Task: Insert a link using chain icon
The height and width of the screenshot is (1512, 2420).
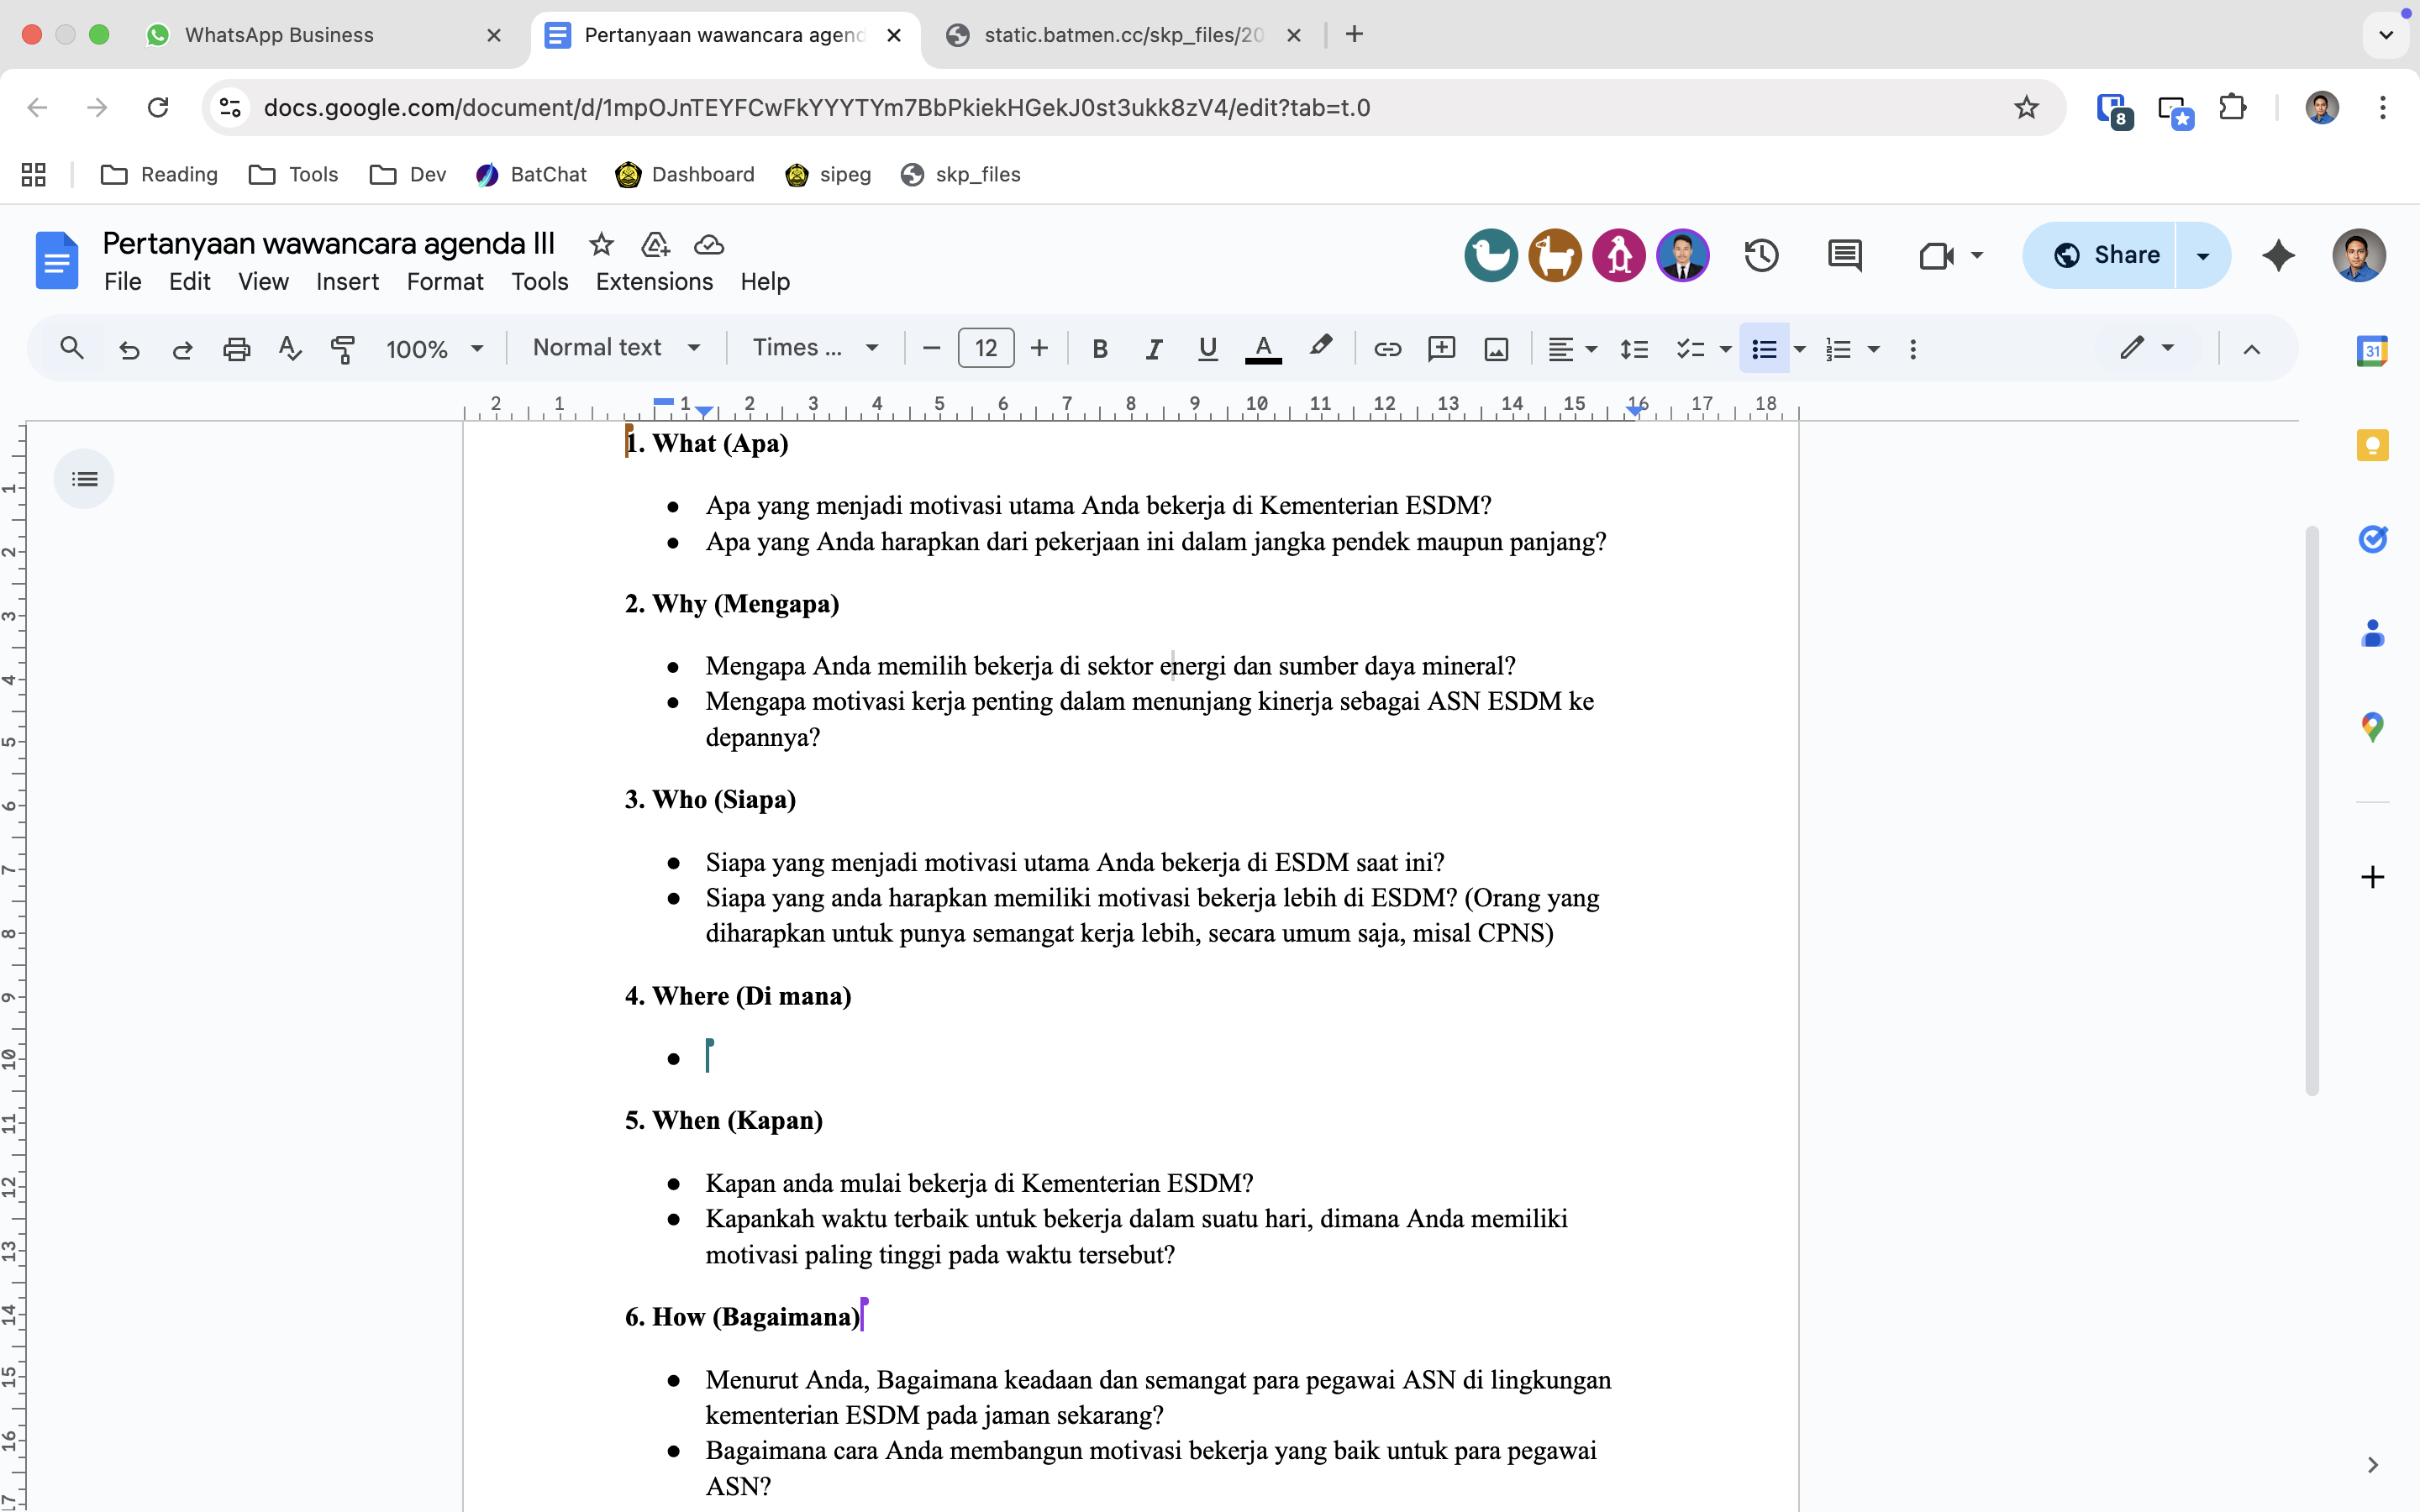Action: click(1387, 349)
